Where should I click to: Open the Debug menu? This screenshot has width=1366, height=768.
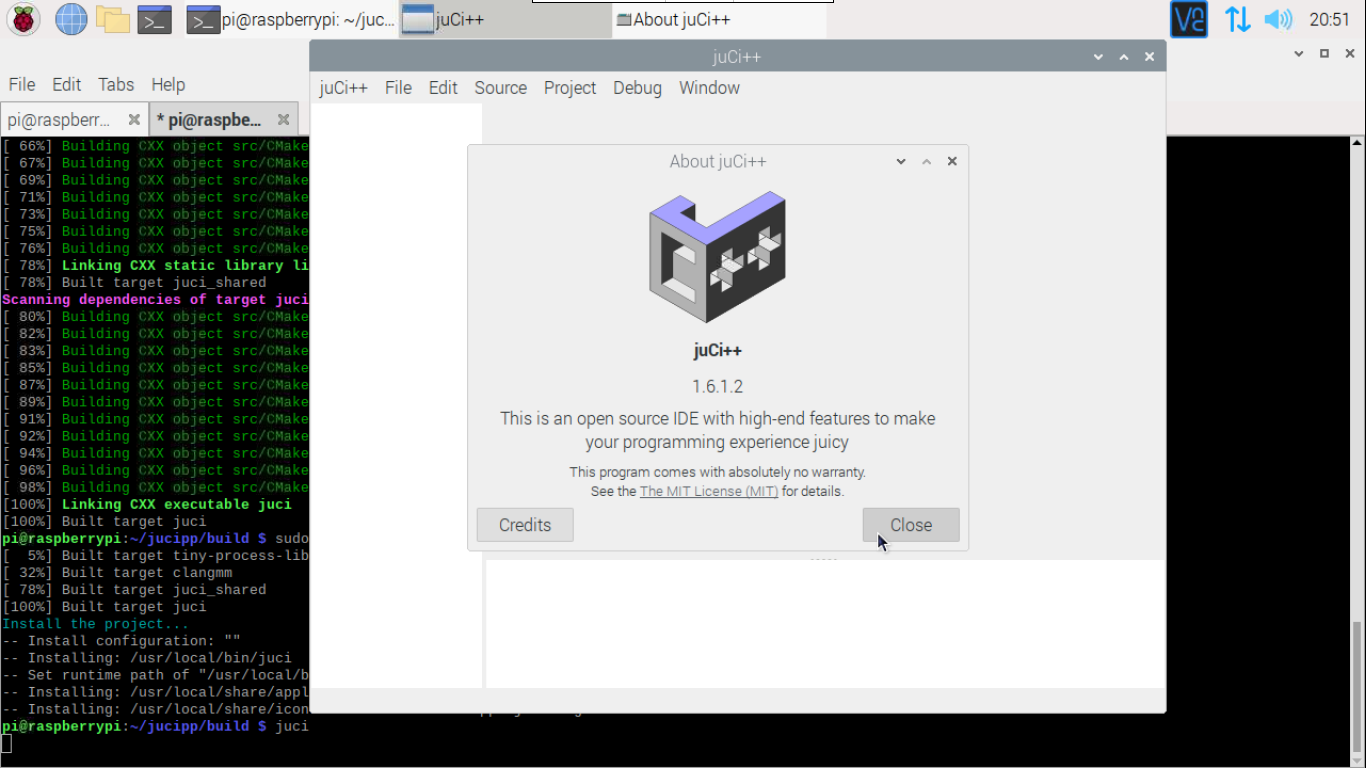[637, 88]
